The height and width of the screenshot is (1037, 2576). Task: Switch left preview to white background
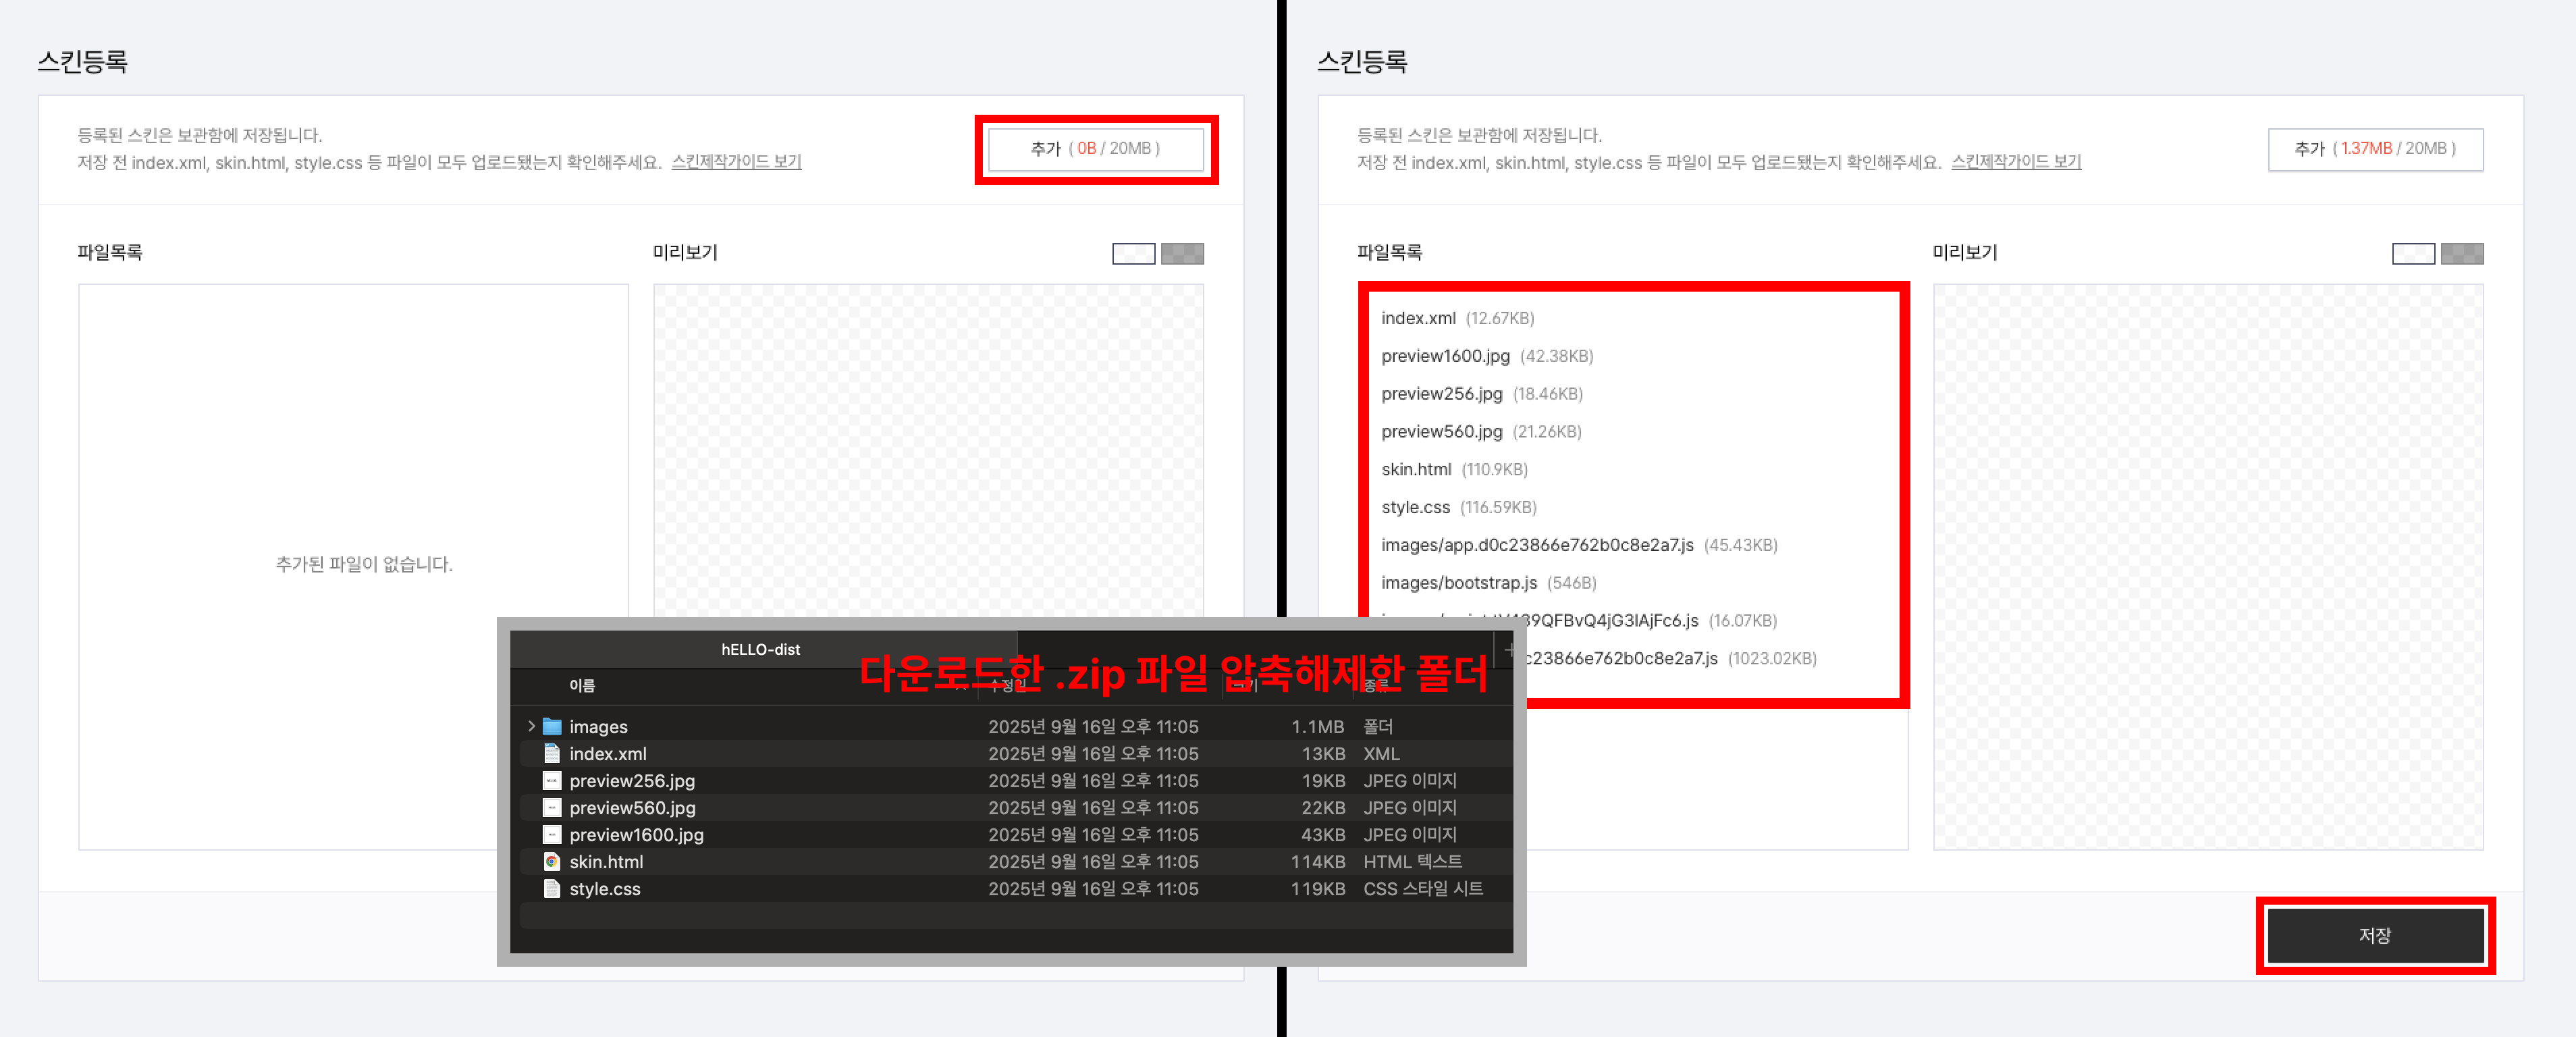point(1133,254)
